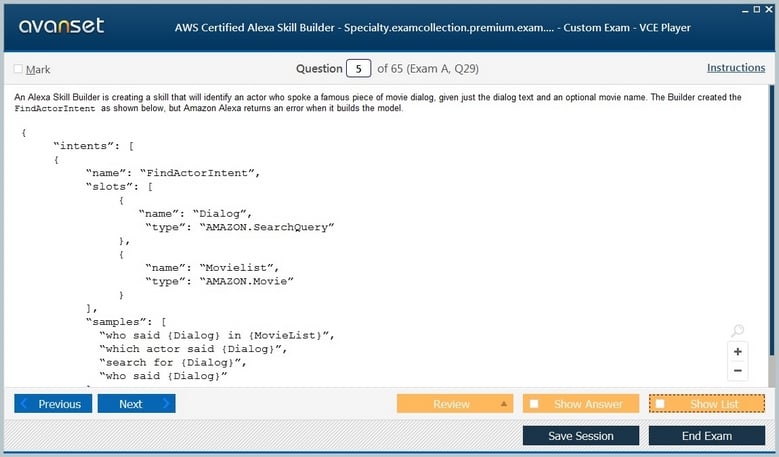
Task: Click the FindActorIntent name line in code
Action: (x=172, y=172)
